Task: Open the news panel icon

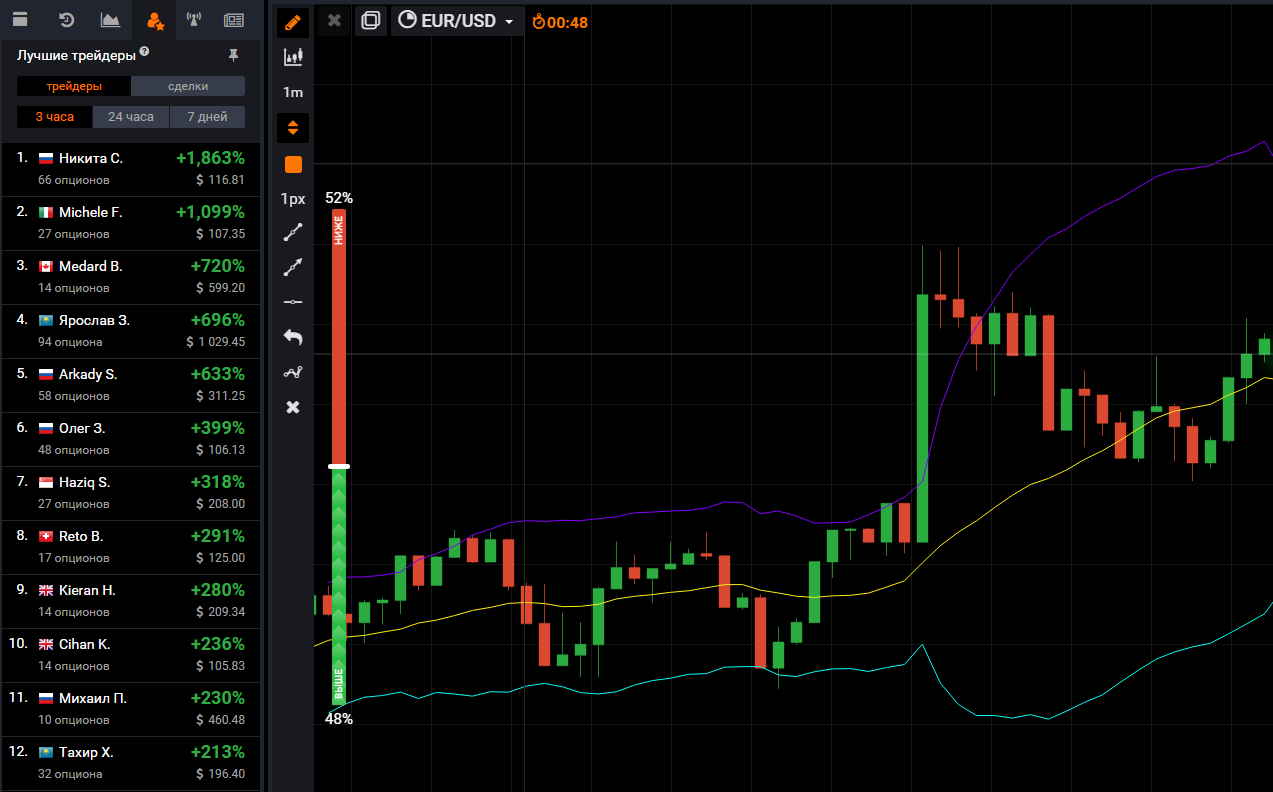Action: (x=234, y=20)
